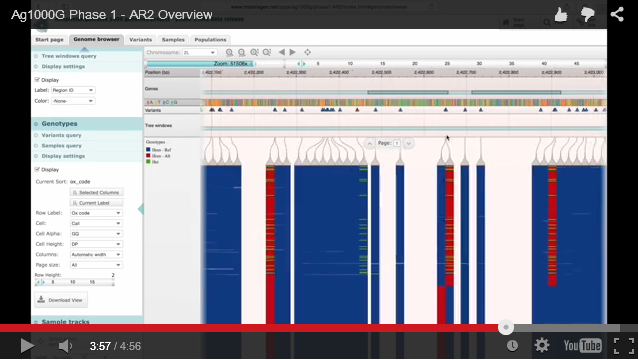
Task: Play the YouTube video
Action: click(x=27, y=346)
